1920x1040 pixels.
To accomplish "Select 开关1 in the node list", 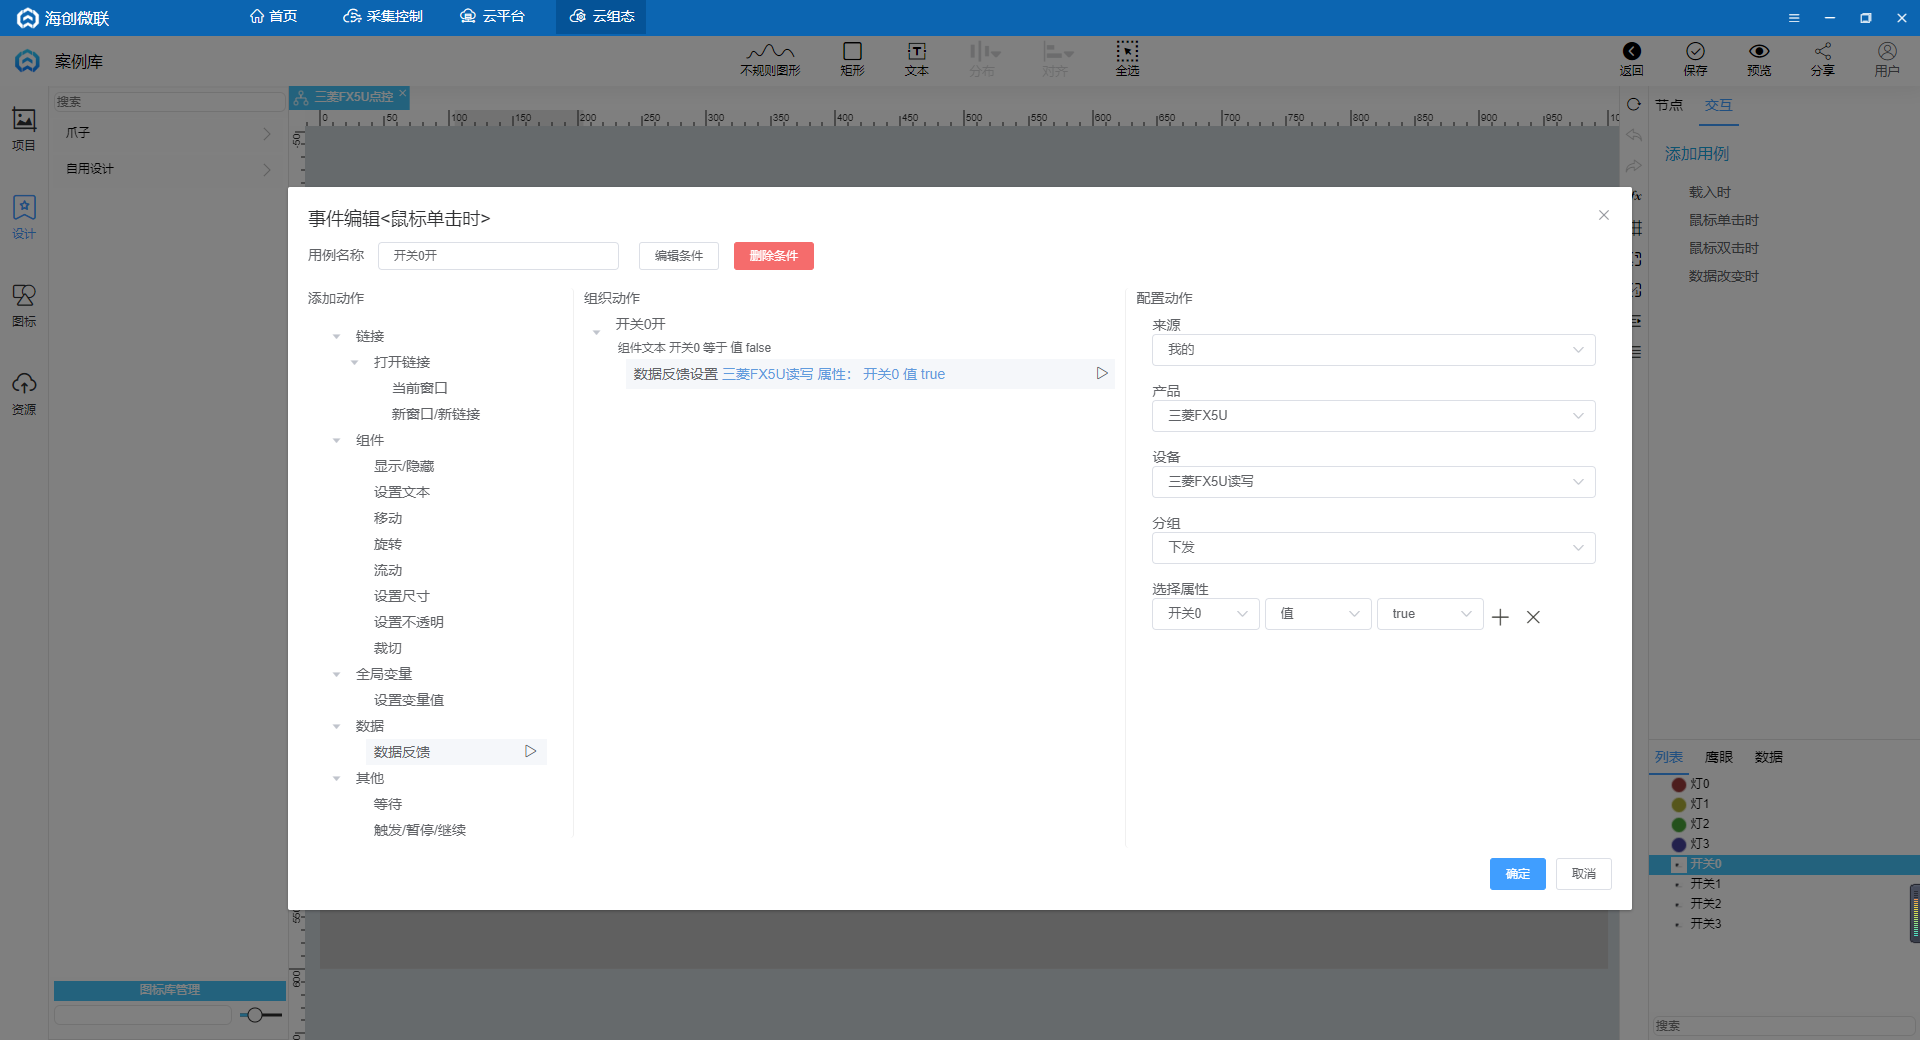I will pos(1706,884).
